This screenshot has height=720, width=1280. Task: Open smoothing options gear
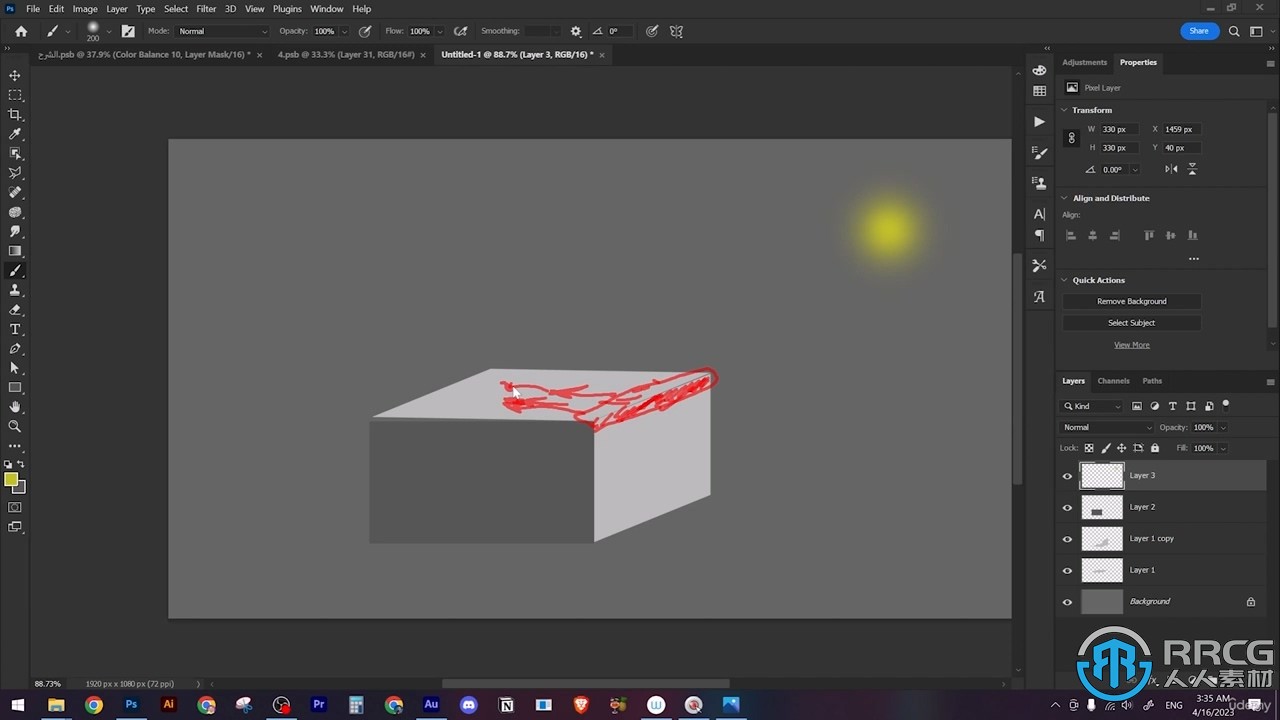tap(576, 31)
